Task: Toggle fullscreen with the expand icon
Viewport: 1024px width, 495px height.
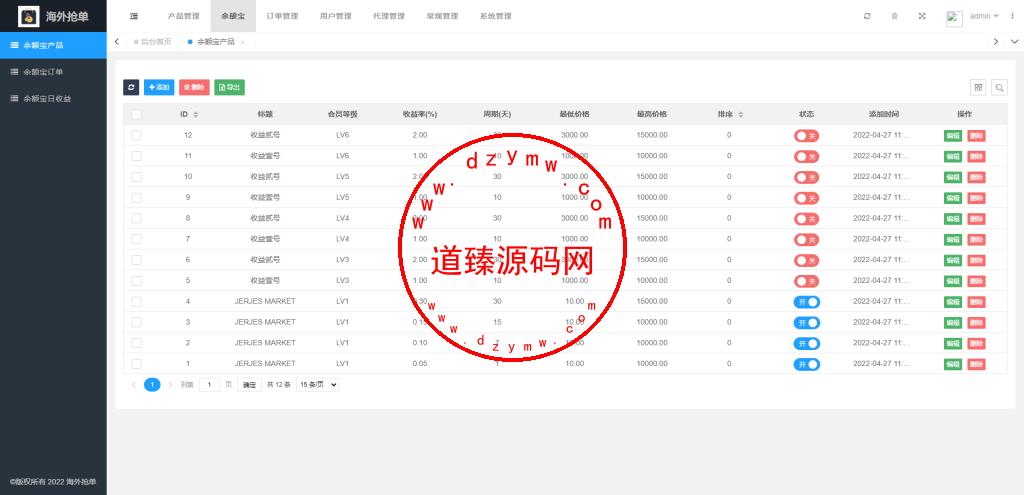Action: [x=922, y=16]
